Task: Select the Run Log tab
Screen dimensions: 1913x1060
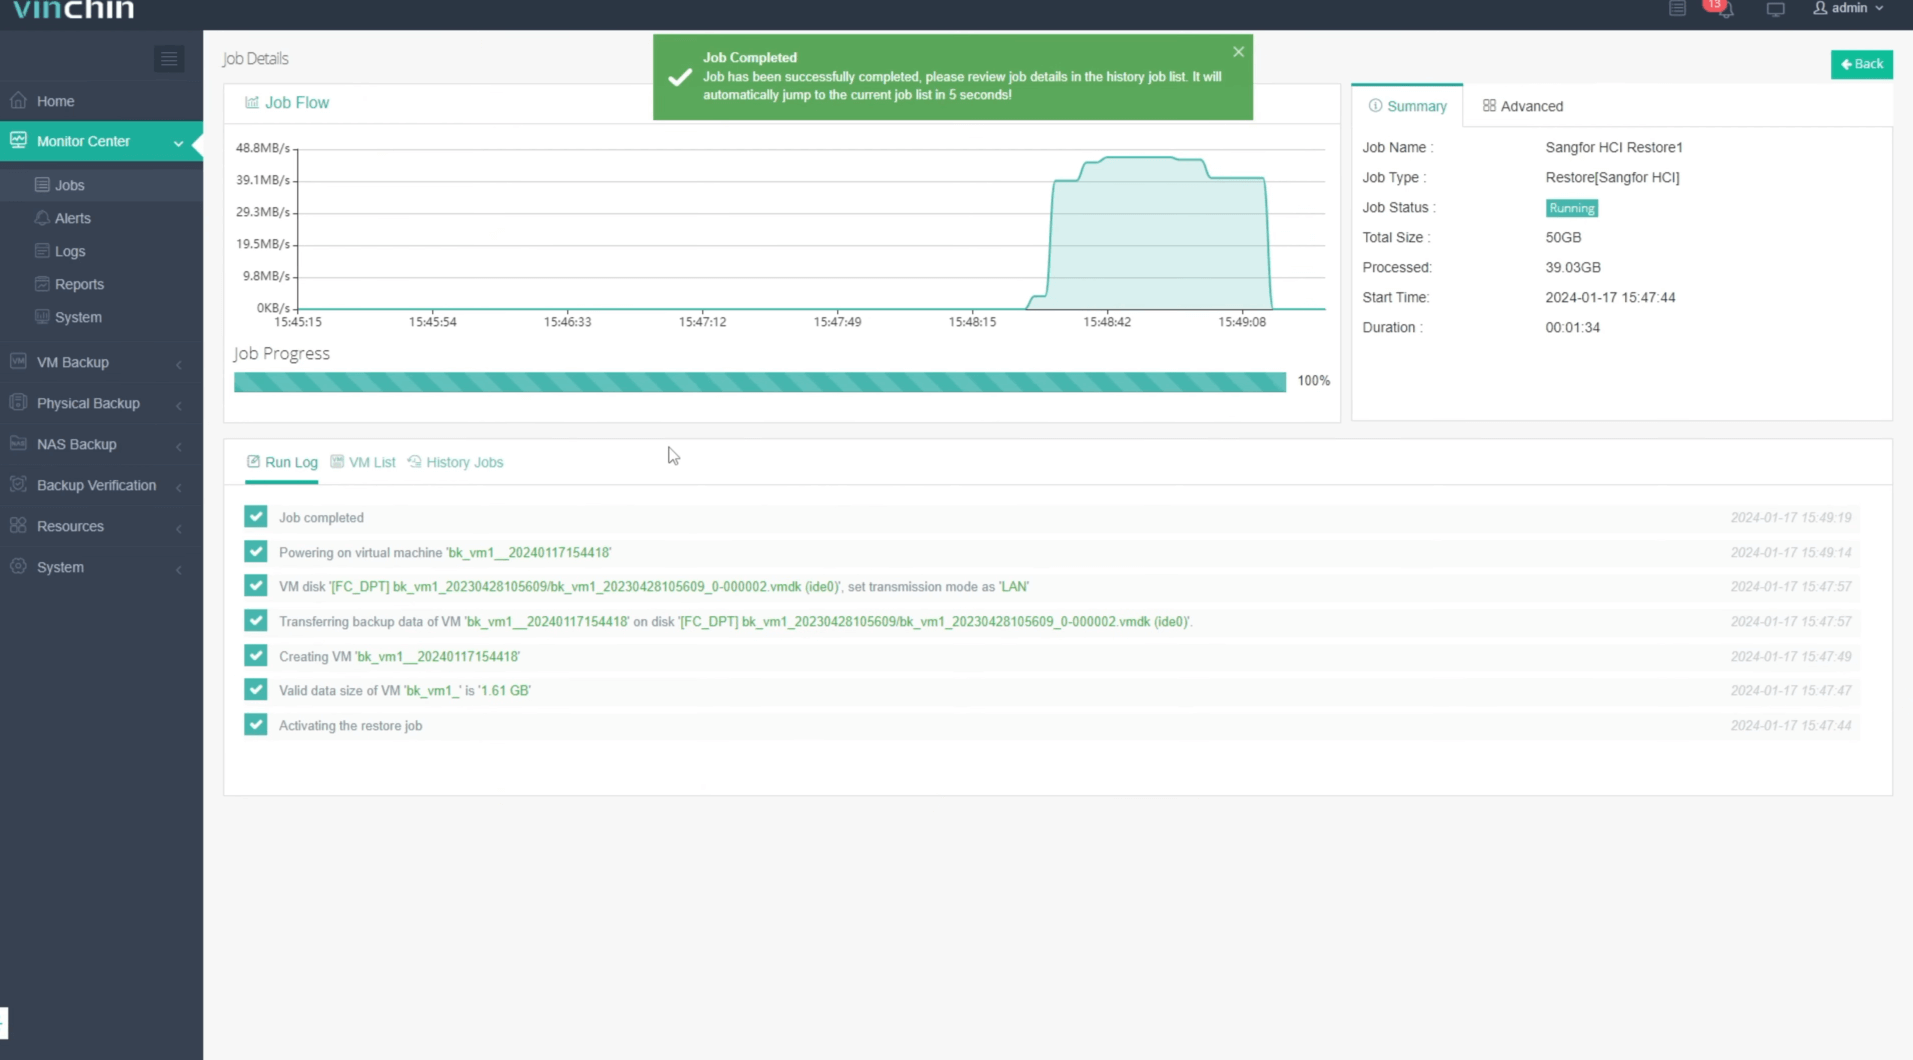Action: pyautogui.click(x=282, y=462)
